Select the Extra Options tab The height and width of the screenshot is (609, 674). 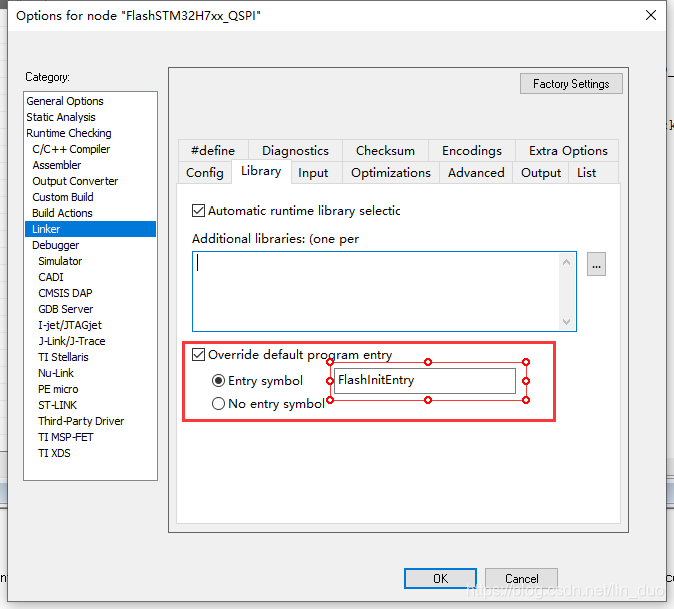[568, 150]
